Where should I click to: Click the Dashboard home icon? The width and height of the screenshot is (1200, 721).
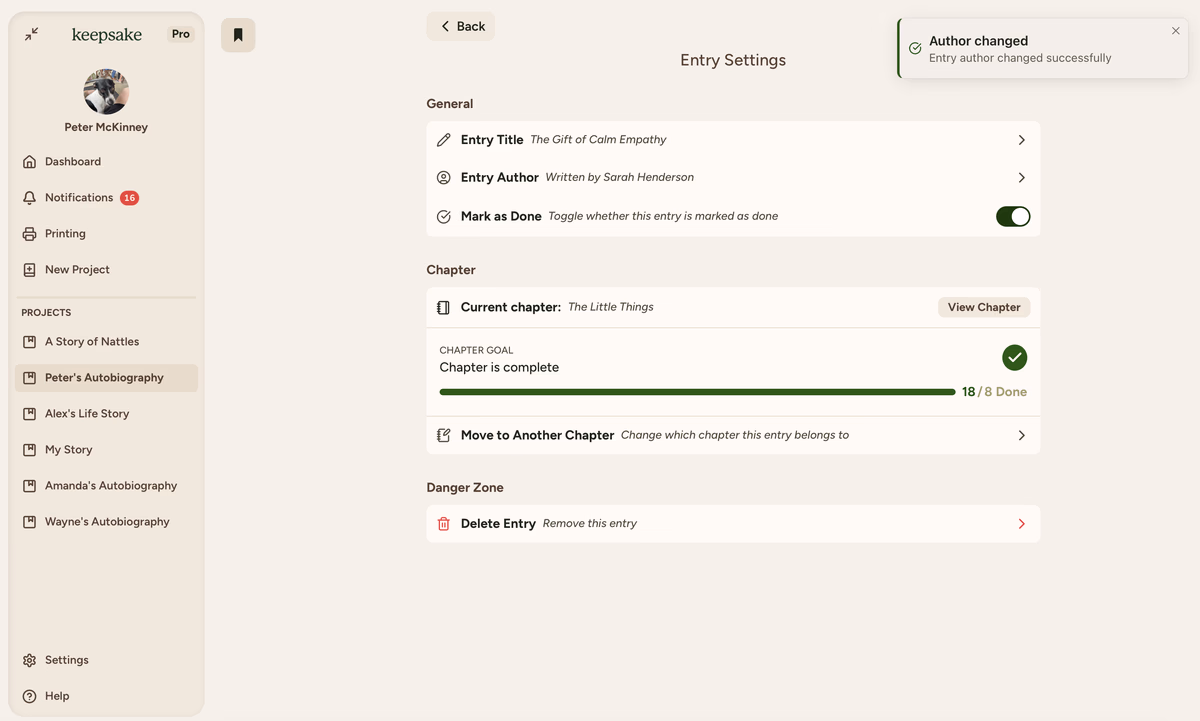coord(30,162)
